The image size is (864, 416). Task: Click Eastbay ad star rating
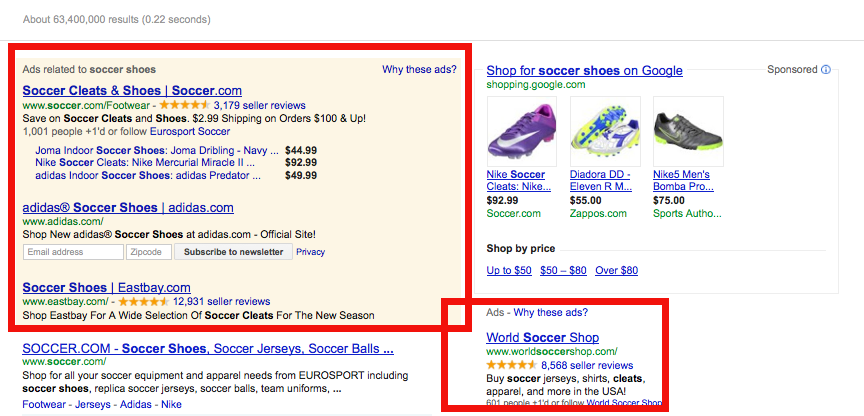click(144, 301)
